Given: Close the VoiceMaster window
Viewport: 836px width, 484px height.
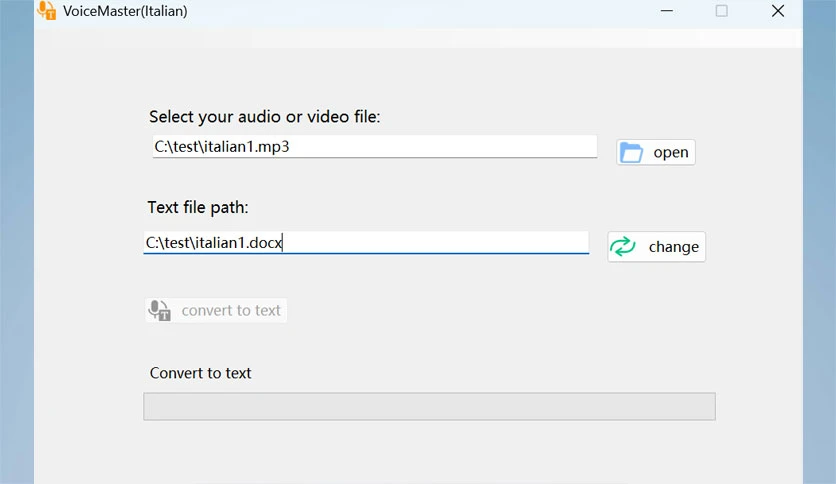Looking at the screenshot, I should 778,11.
